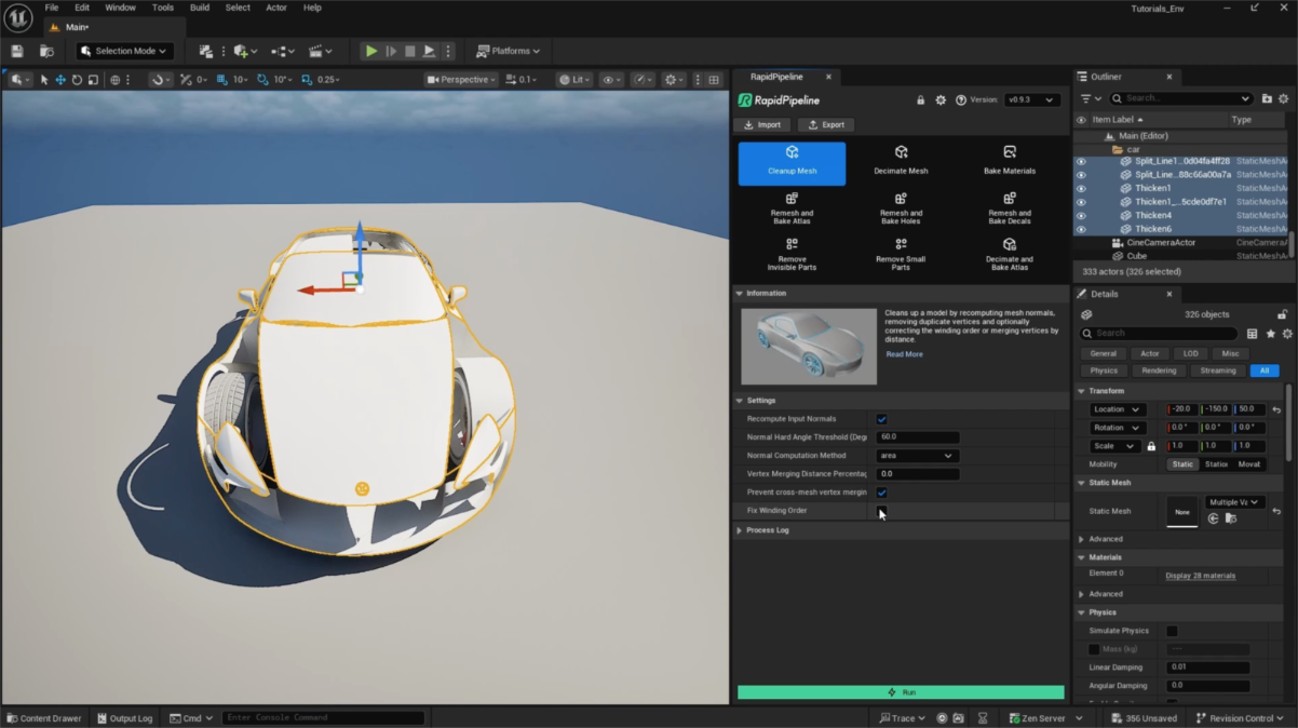The width and height of the screenshot is (1298, 728).
Task: Open the Multiple Values static mesh dropdown
Action: 1234,502
